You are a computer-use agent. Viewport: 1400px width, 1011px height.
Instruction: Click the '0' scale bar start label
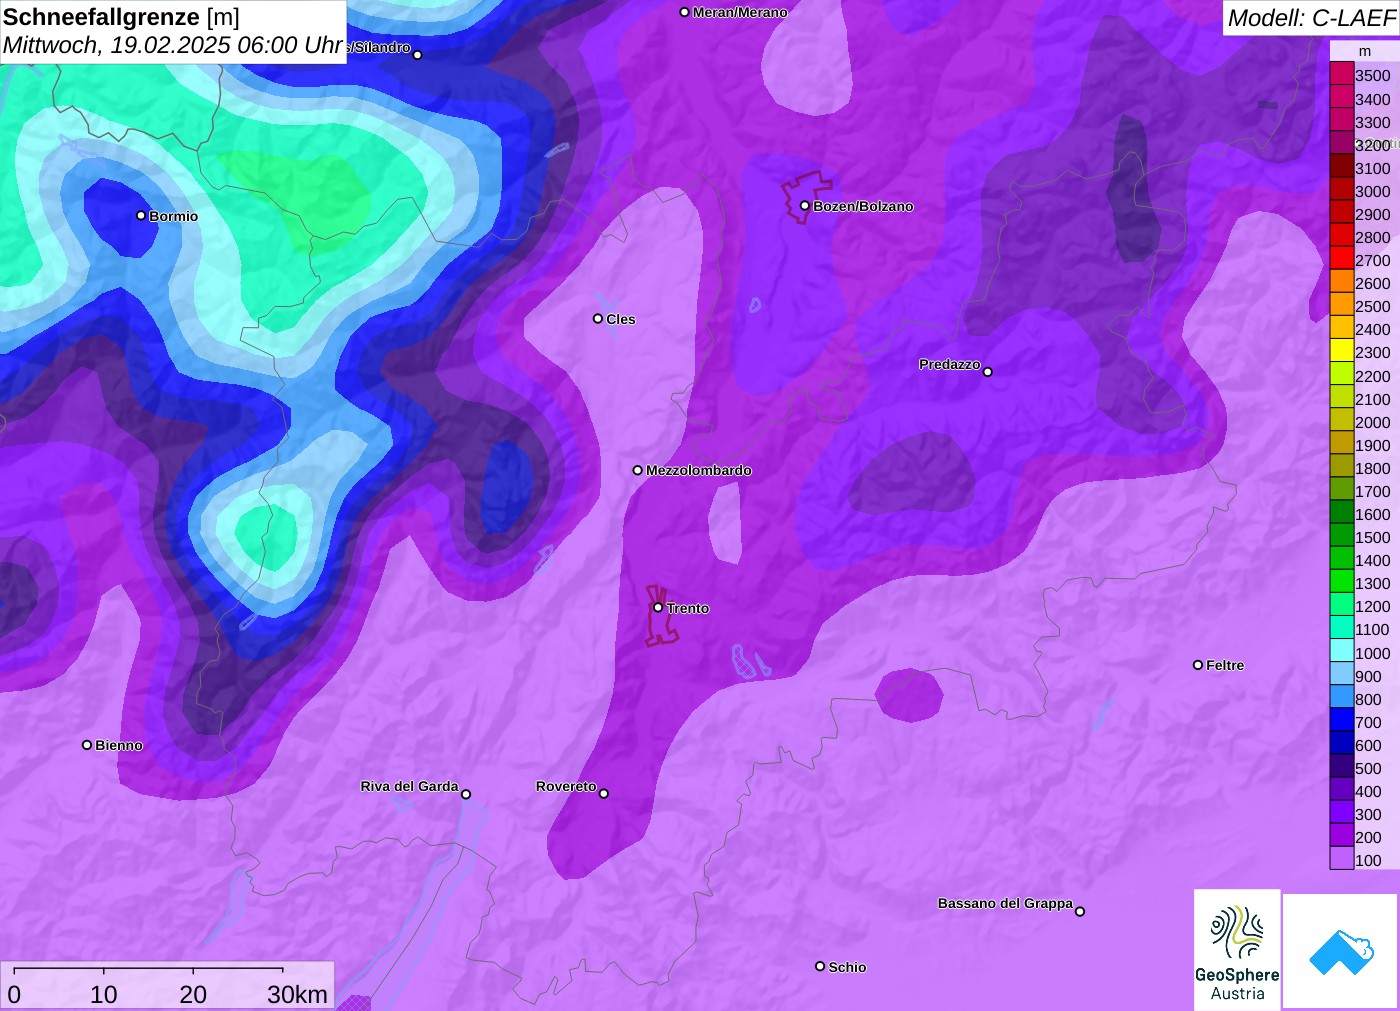coord(14,994)
